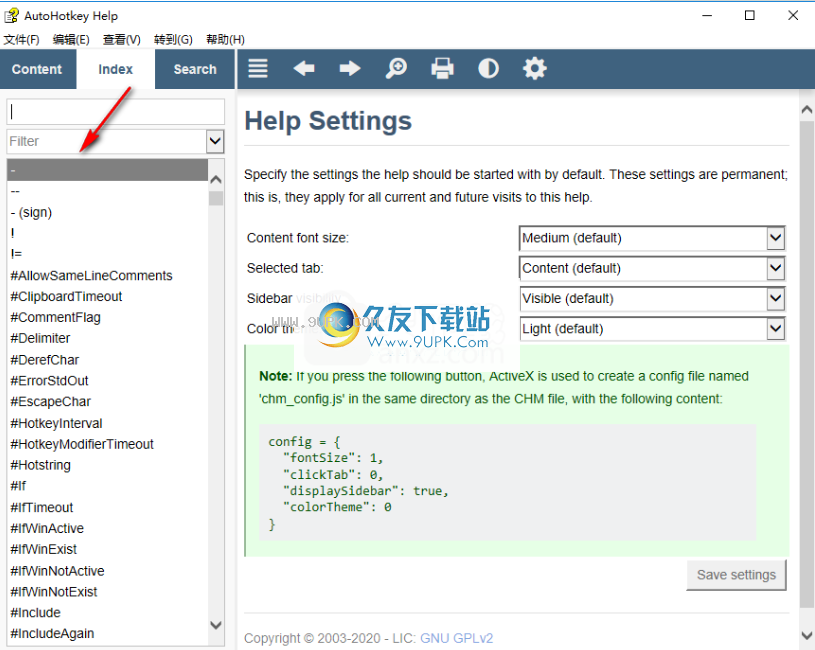This screenshot has height=650, width=815.
Task: Click the index list scroll down arrow
Action: [216, 625]
